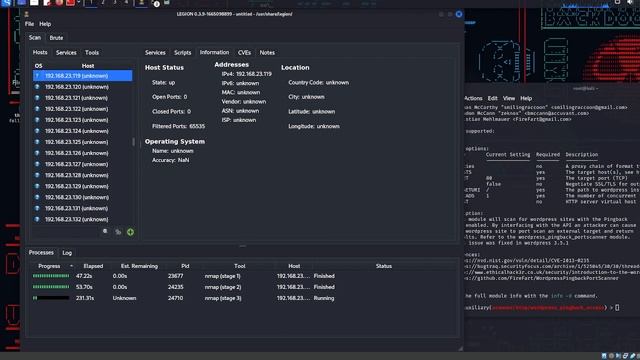640x360 pixels.
Task: Click progress bar of nmap stage 1
Action: click(x=51, y=276)
